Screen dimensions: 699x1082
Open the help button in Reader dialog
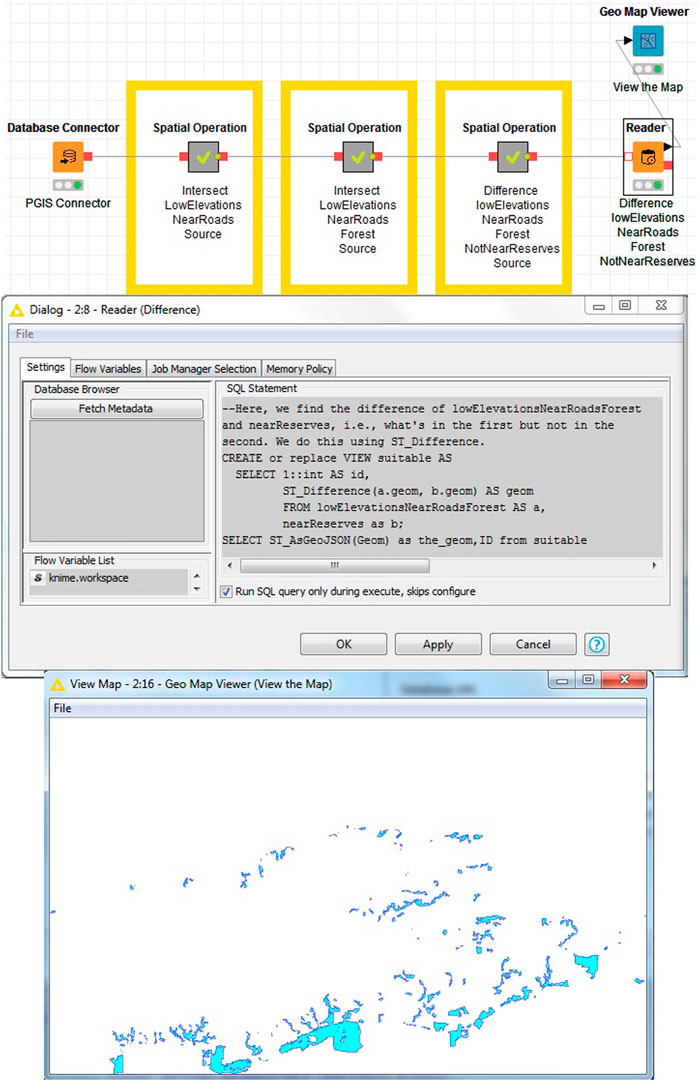[597, 645]
